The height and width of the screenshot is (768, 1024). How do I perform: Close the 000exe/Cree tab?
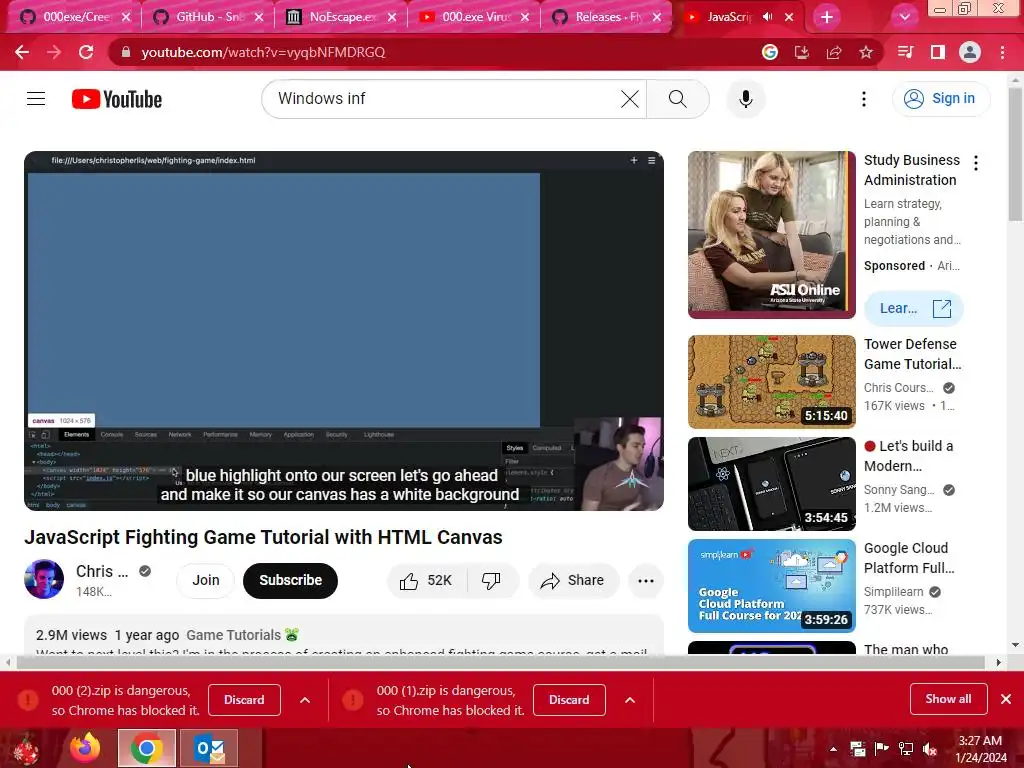click(x=126, y=17)
